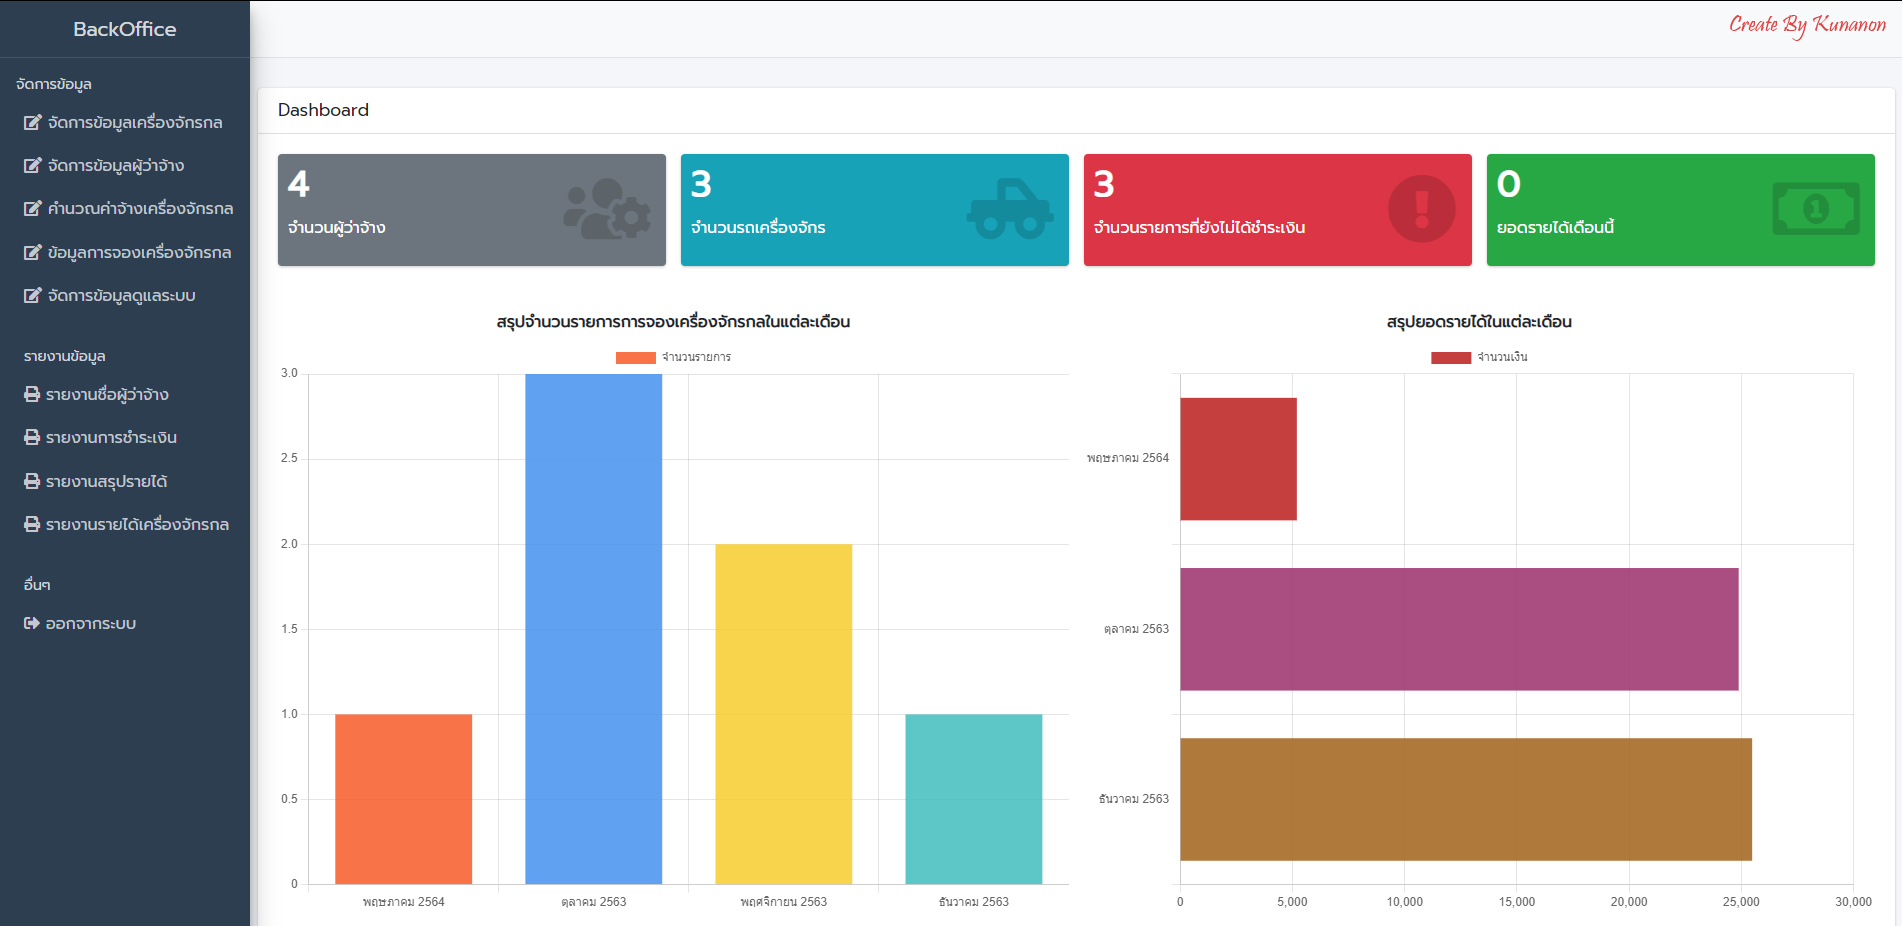
Task: Toggle the จำนวนเงิน legend in income chart
Action: (x=1479, y=357)
